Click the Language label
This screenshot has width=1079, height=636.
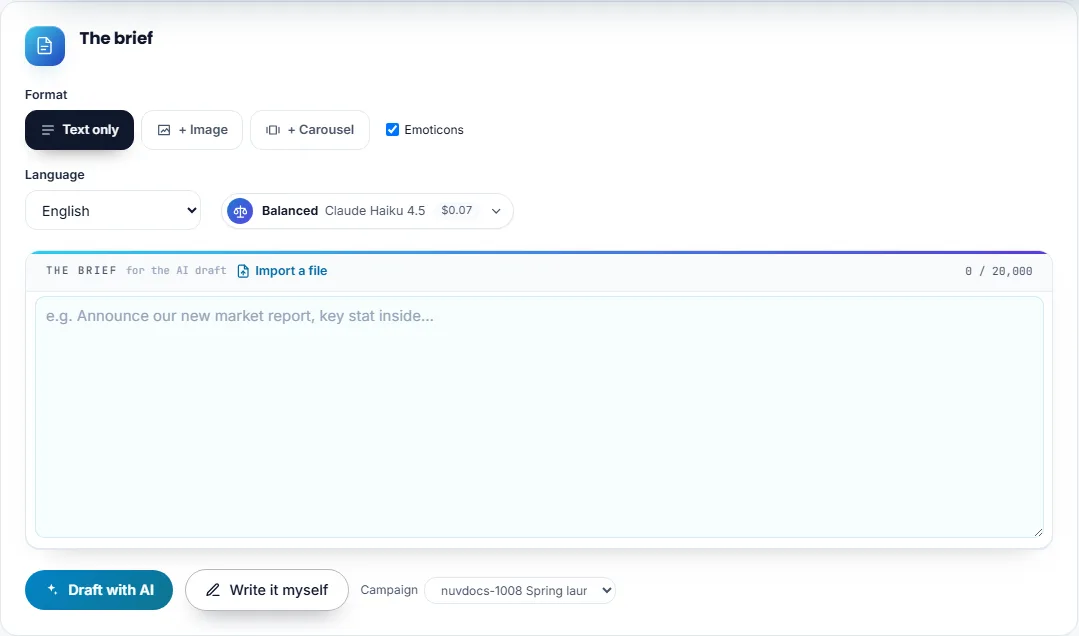coord(55,175)
